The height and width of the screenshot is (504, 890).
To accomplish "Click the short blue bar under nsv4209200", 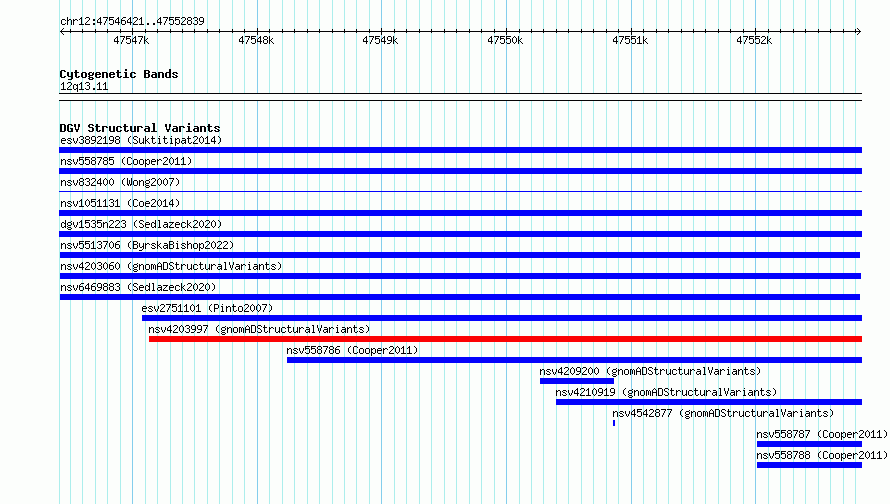I will (x=577, y=381).
